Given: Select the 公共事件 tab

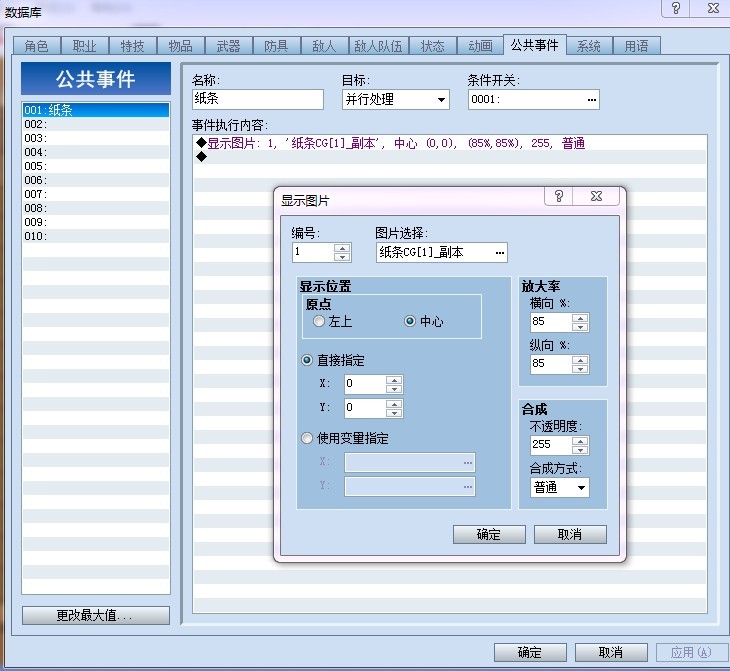Looking at the screenshot, I should [534, 45].
